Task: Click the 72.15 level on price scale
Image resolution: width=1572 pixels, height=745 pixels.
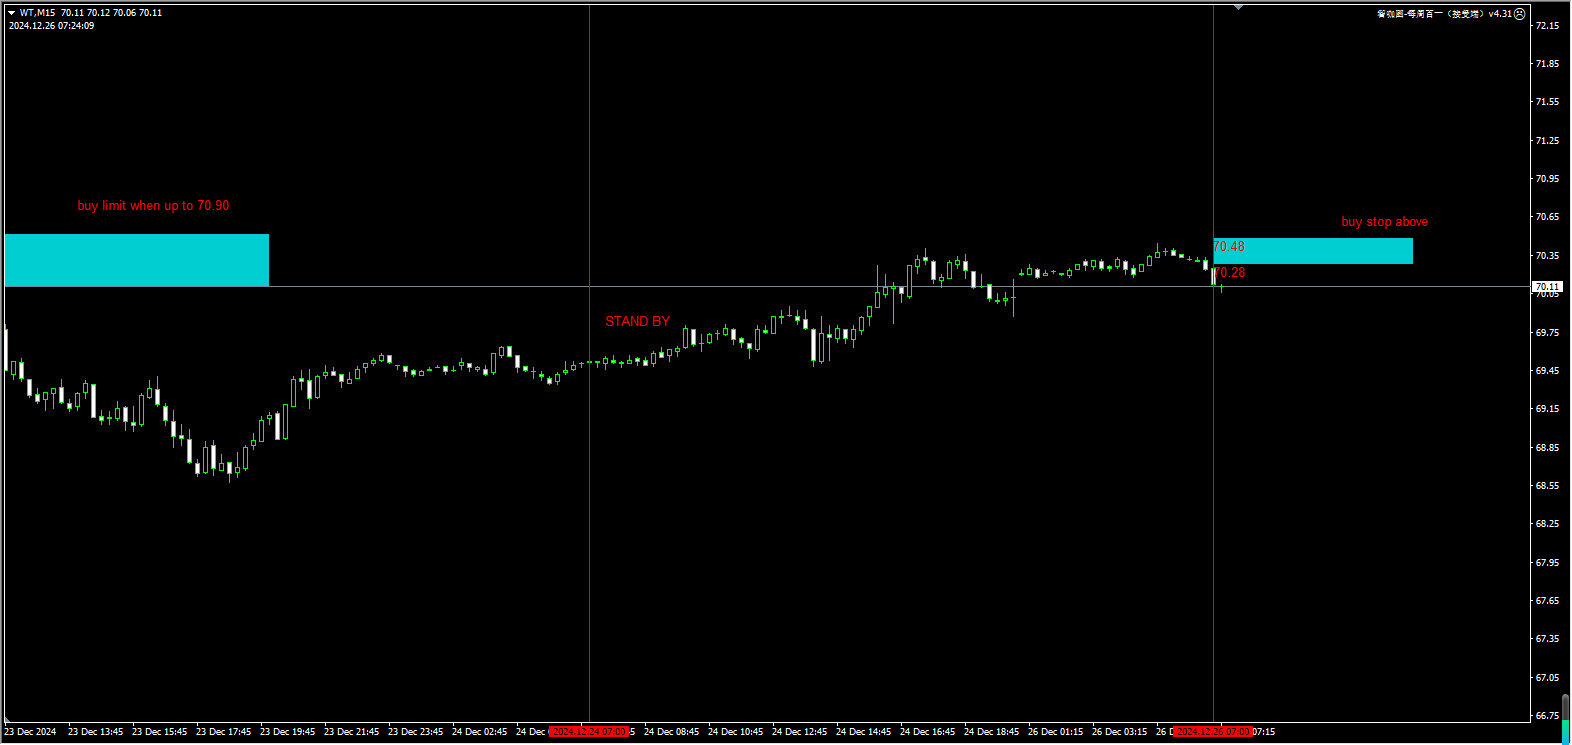Action: tap(1547, 25)
